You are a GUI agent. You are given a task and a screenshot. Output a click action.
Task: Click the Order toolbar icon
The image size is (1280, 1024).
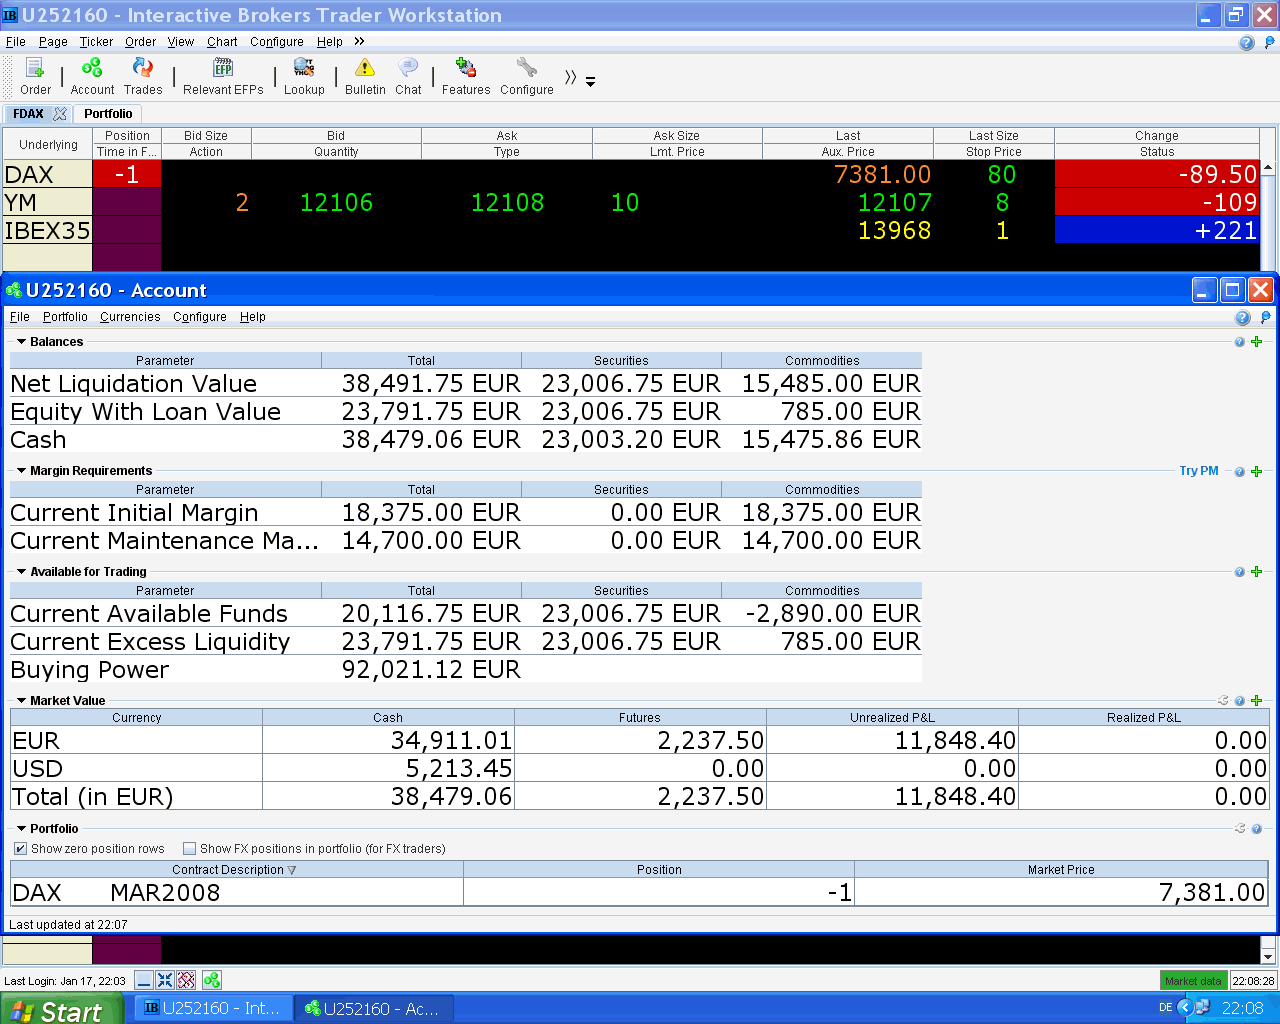pyautogui.click(x=35, y=69)
